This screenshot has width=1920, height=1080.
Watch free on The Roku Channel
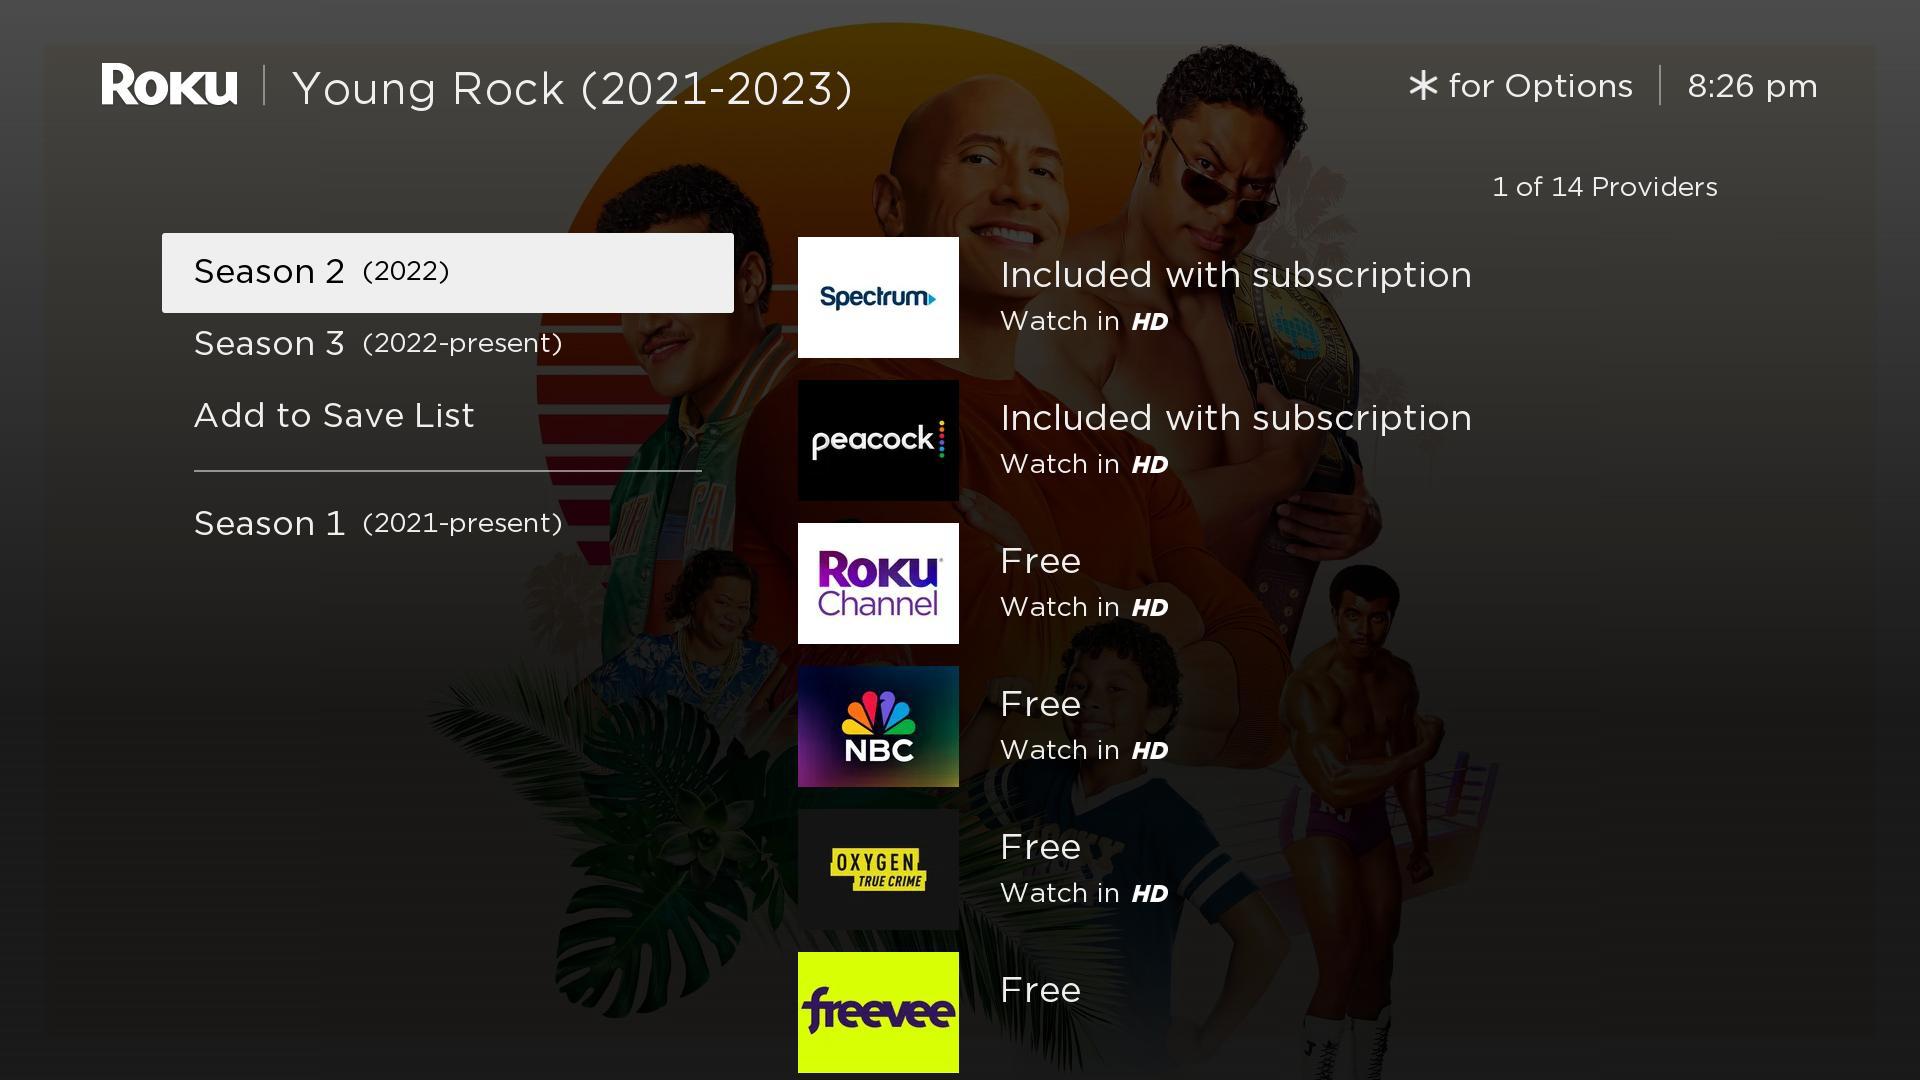(x=1040, y=561)
